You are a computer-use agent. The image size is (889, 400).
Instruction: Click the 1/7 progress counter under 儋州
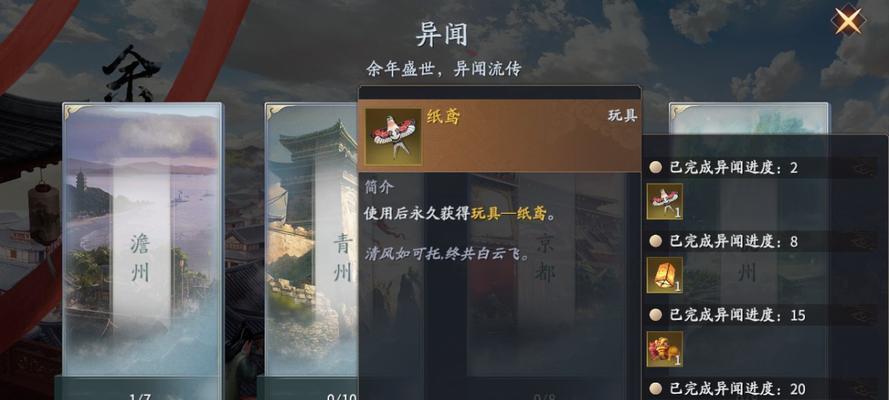[140, 396]
